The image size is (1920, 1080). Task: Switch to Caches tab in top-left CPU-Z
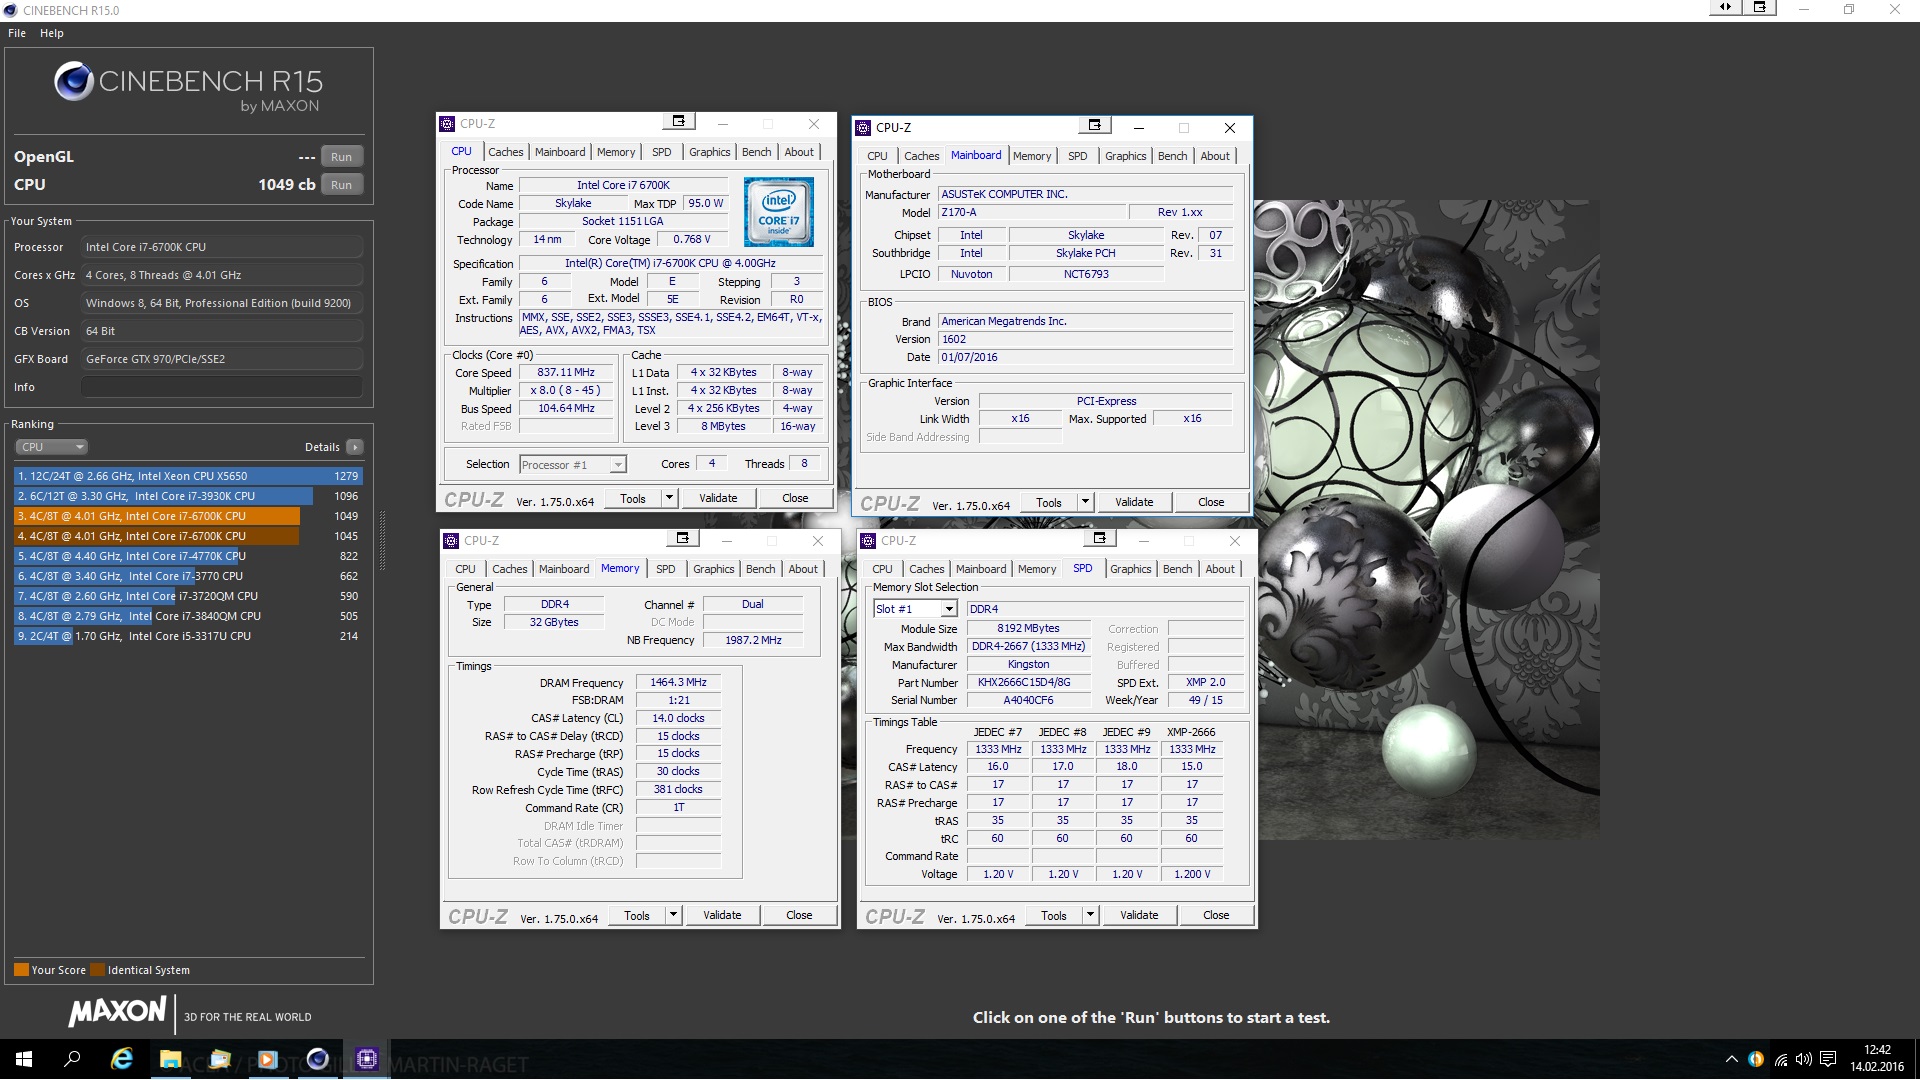click(505, 152)
